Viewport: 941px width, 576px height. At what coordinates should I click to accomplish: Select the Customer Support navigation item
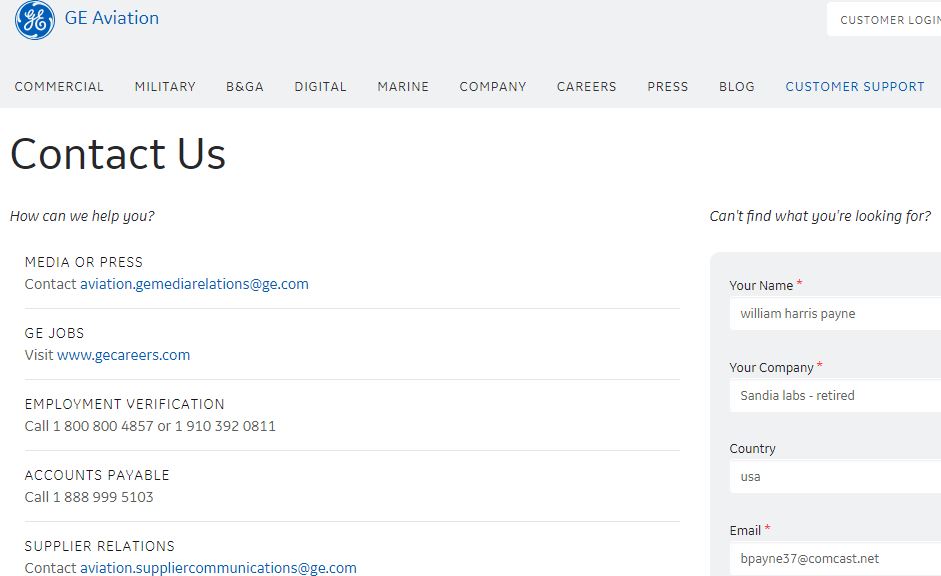[x=855, y=87]
